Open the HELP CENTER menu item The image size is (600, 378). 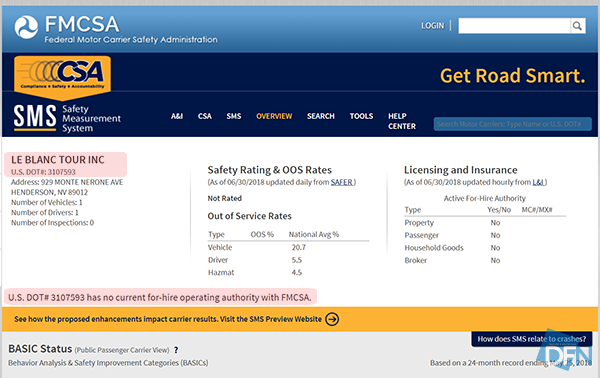[x=402, y=121]
